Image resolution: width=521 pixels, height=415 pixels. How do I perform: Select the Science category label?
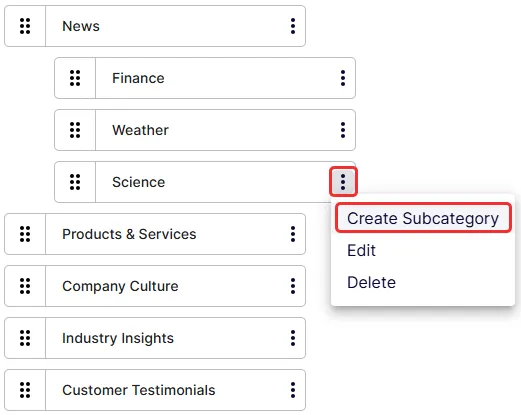pos(139,182)
